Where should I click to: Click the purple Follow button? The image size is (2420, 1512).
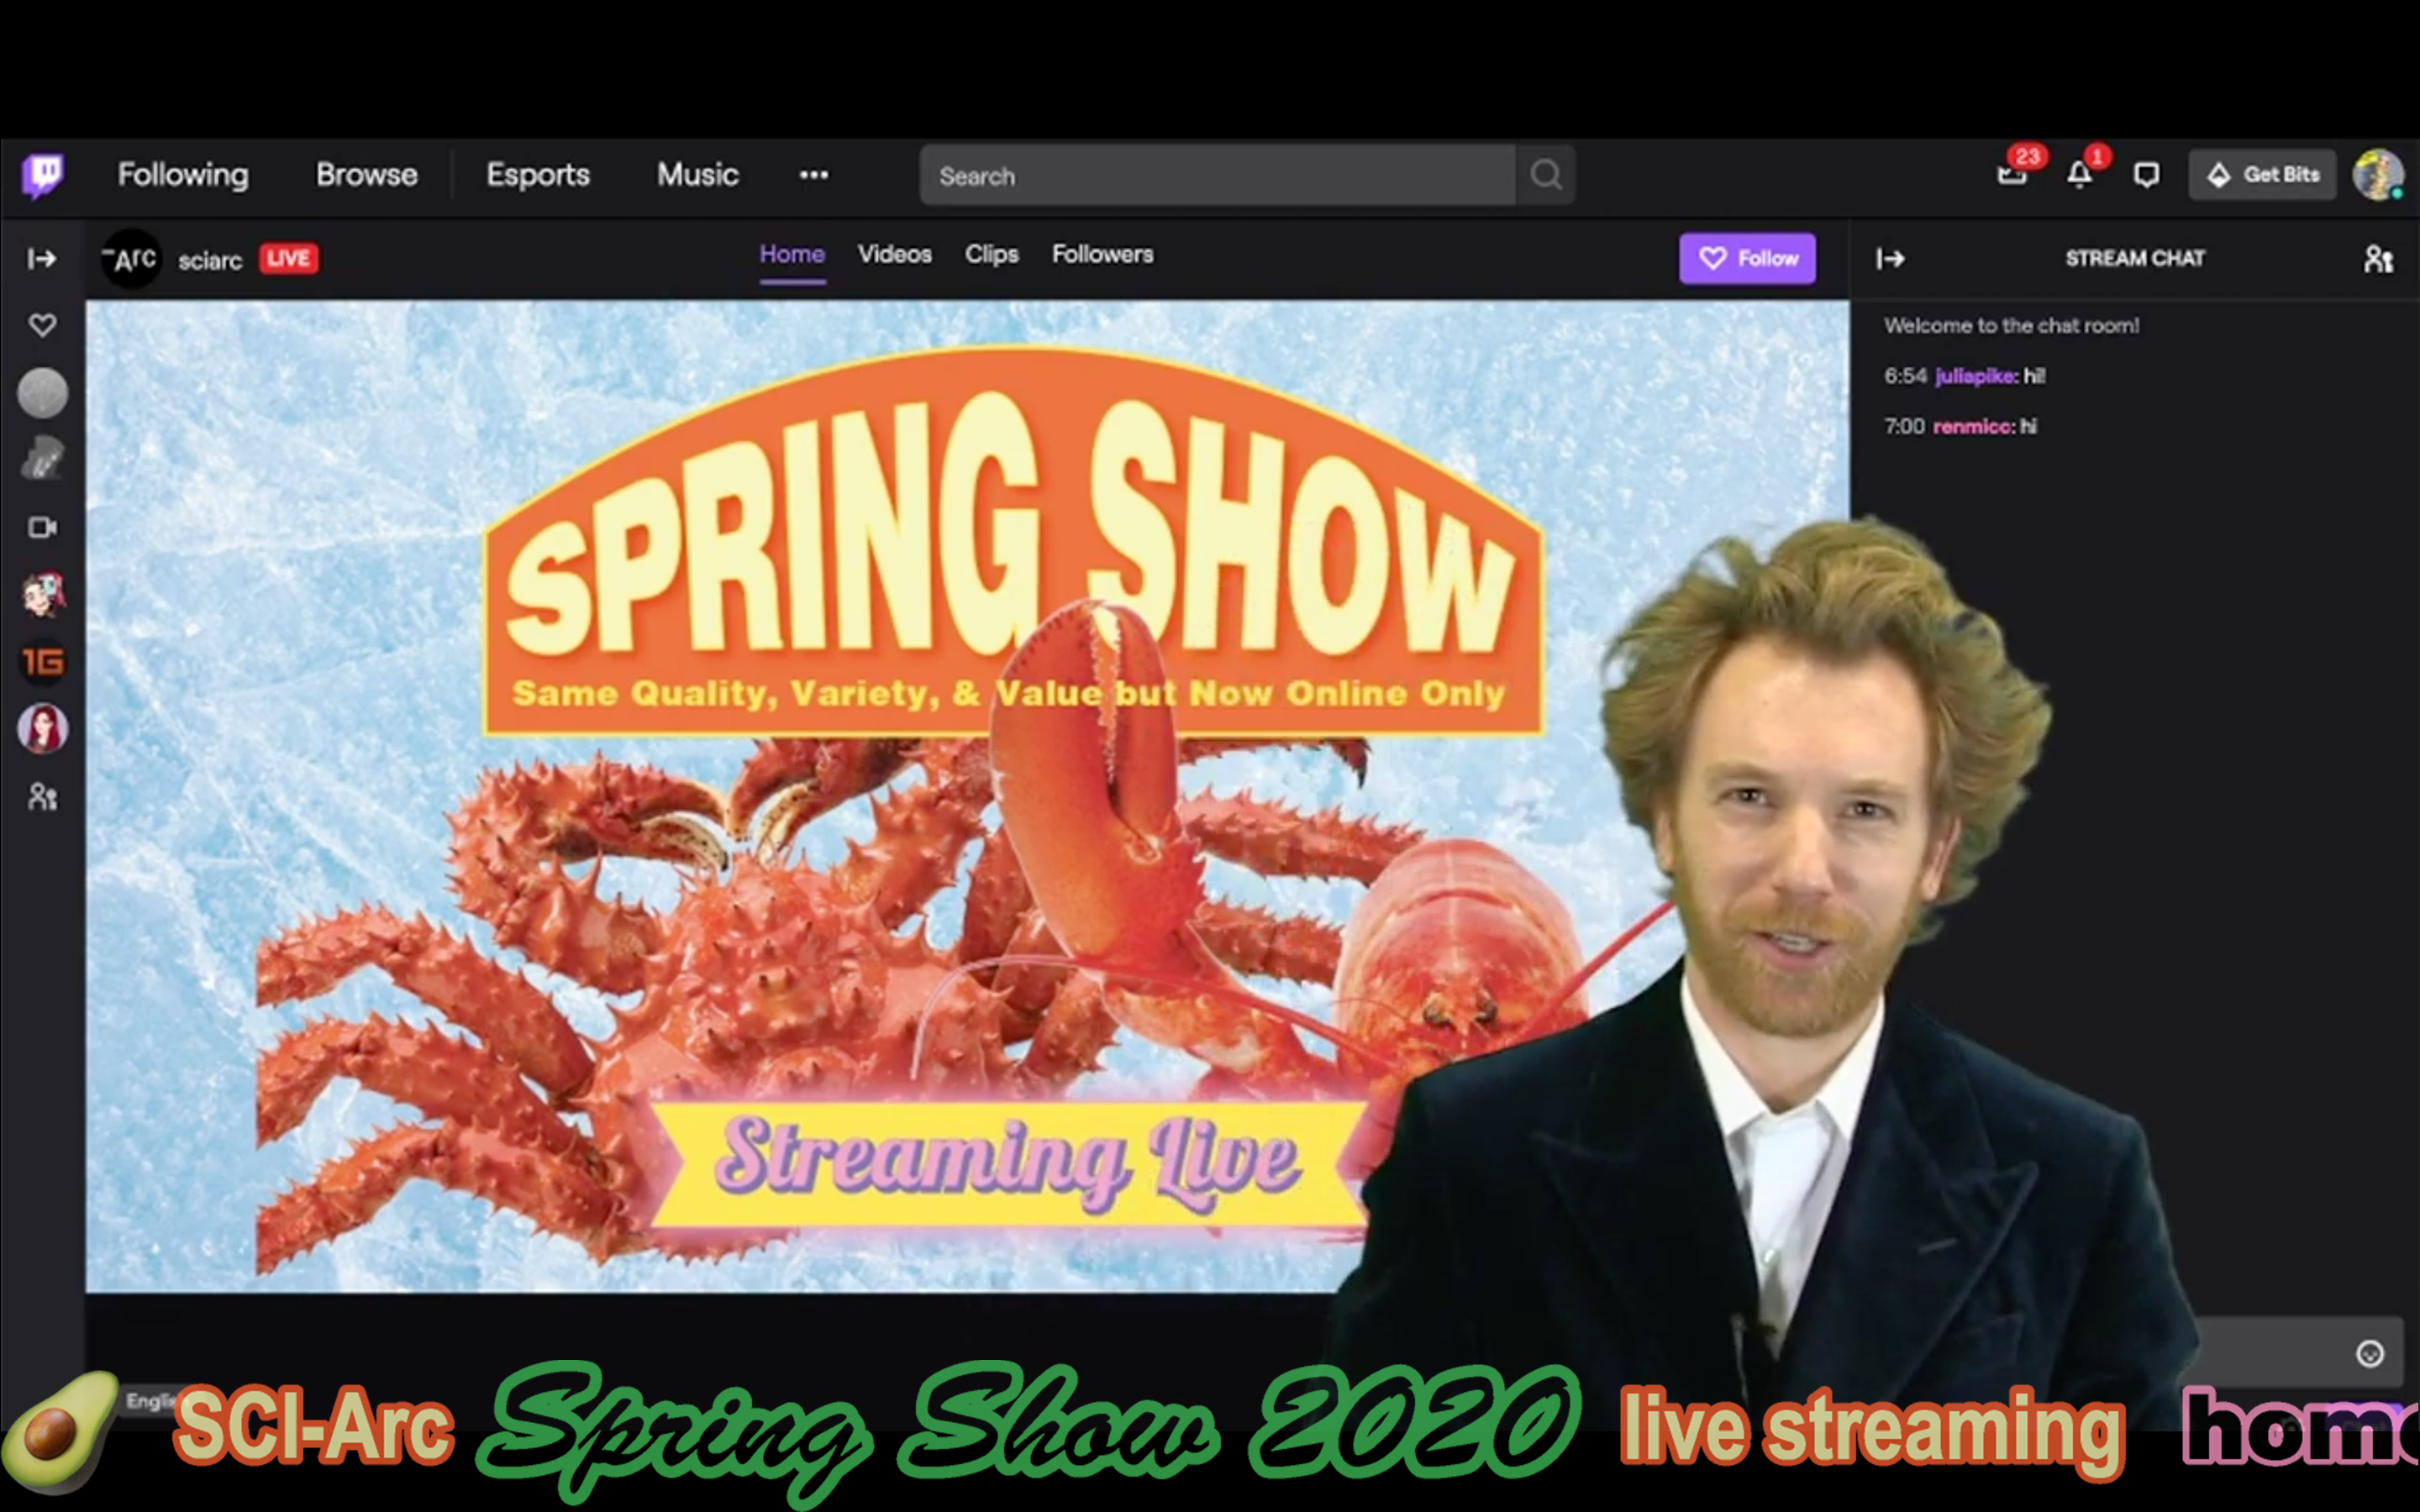coord(1747,259)
